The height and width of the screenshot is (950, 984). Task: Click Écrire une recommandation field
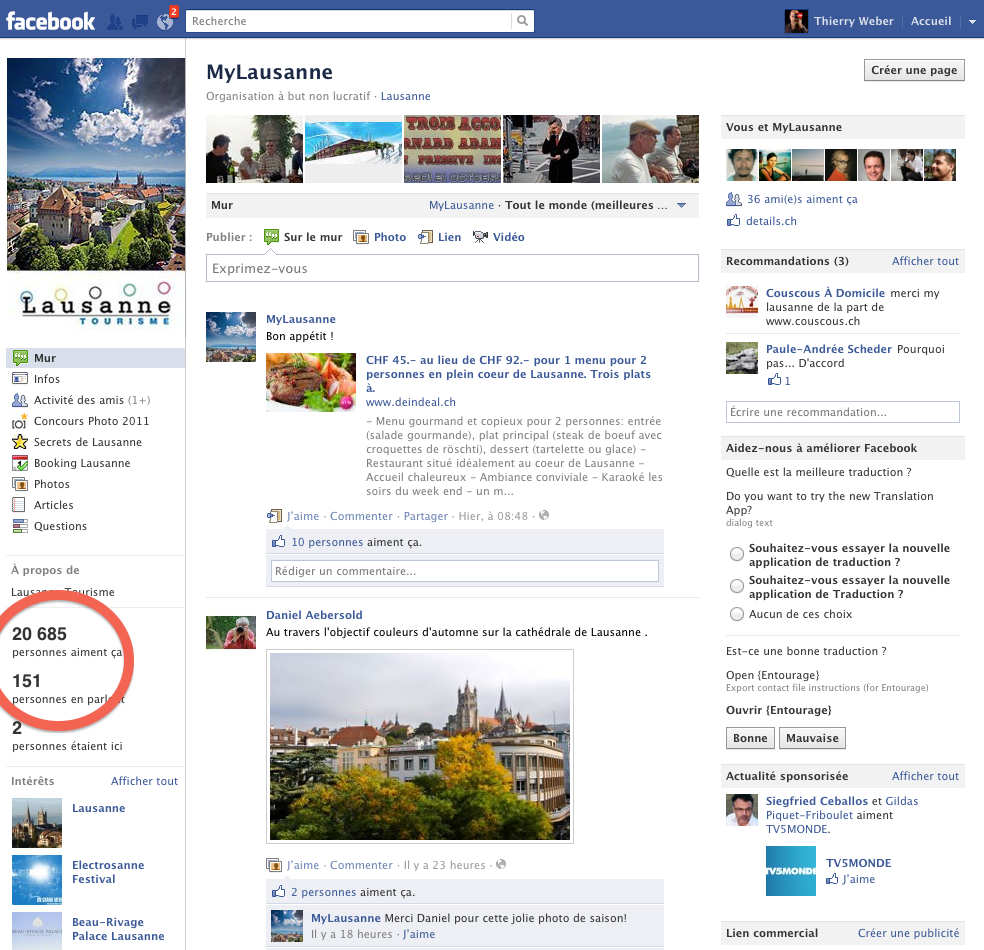842,412
